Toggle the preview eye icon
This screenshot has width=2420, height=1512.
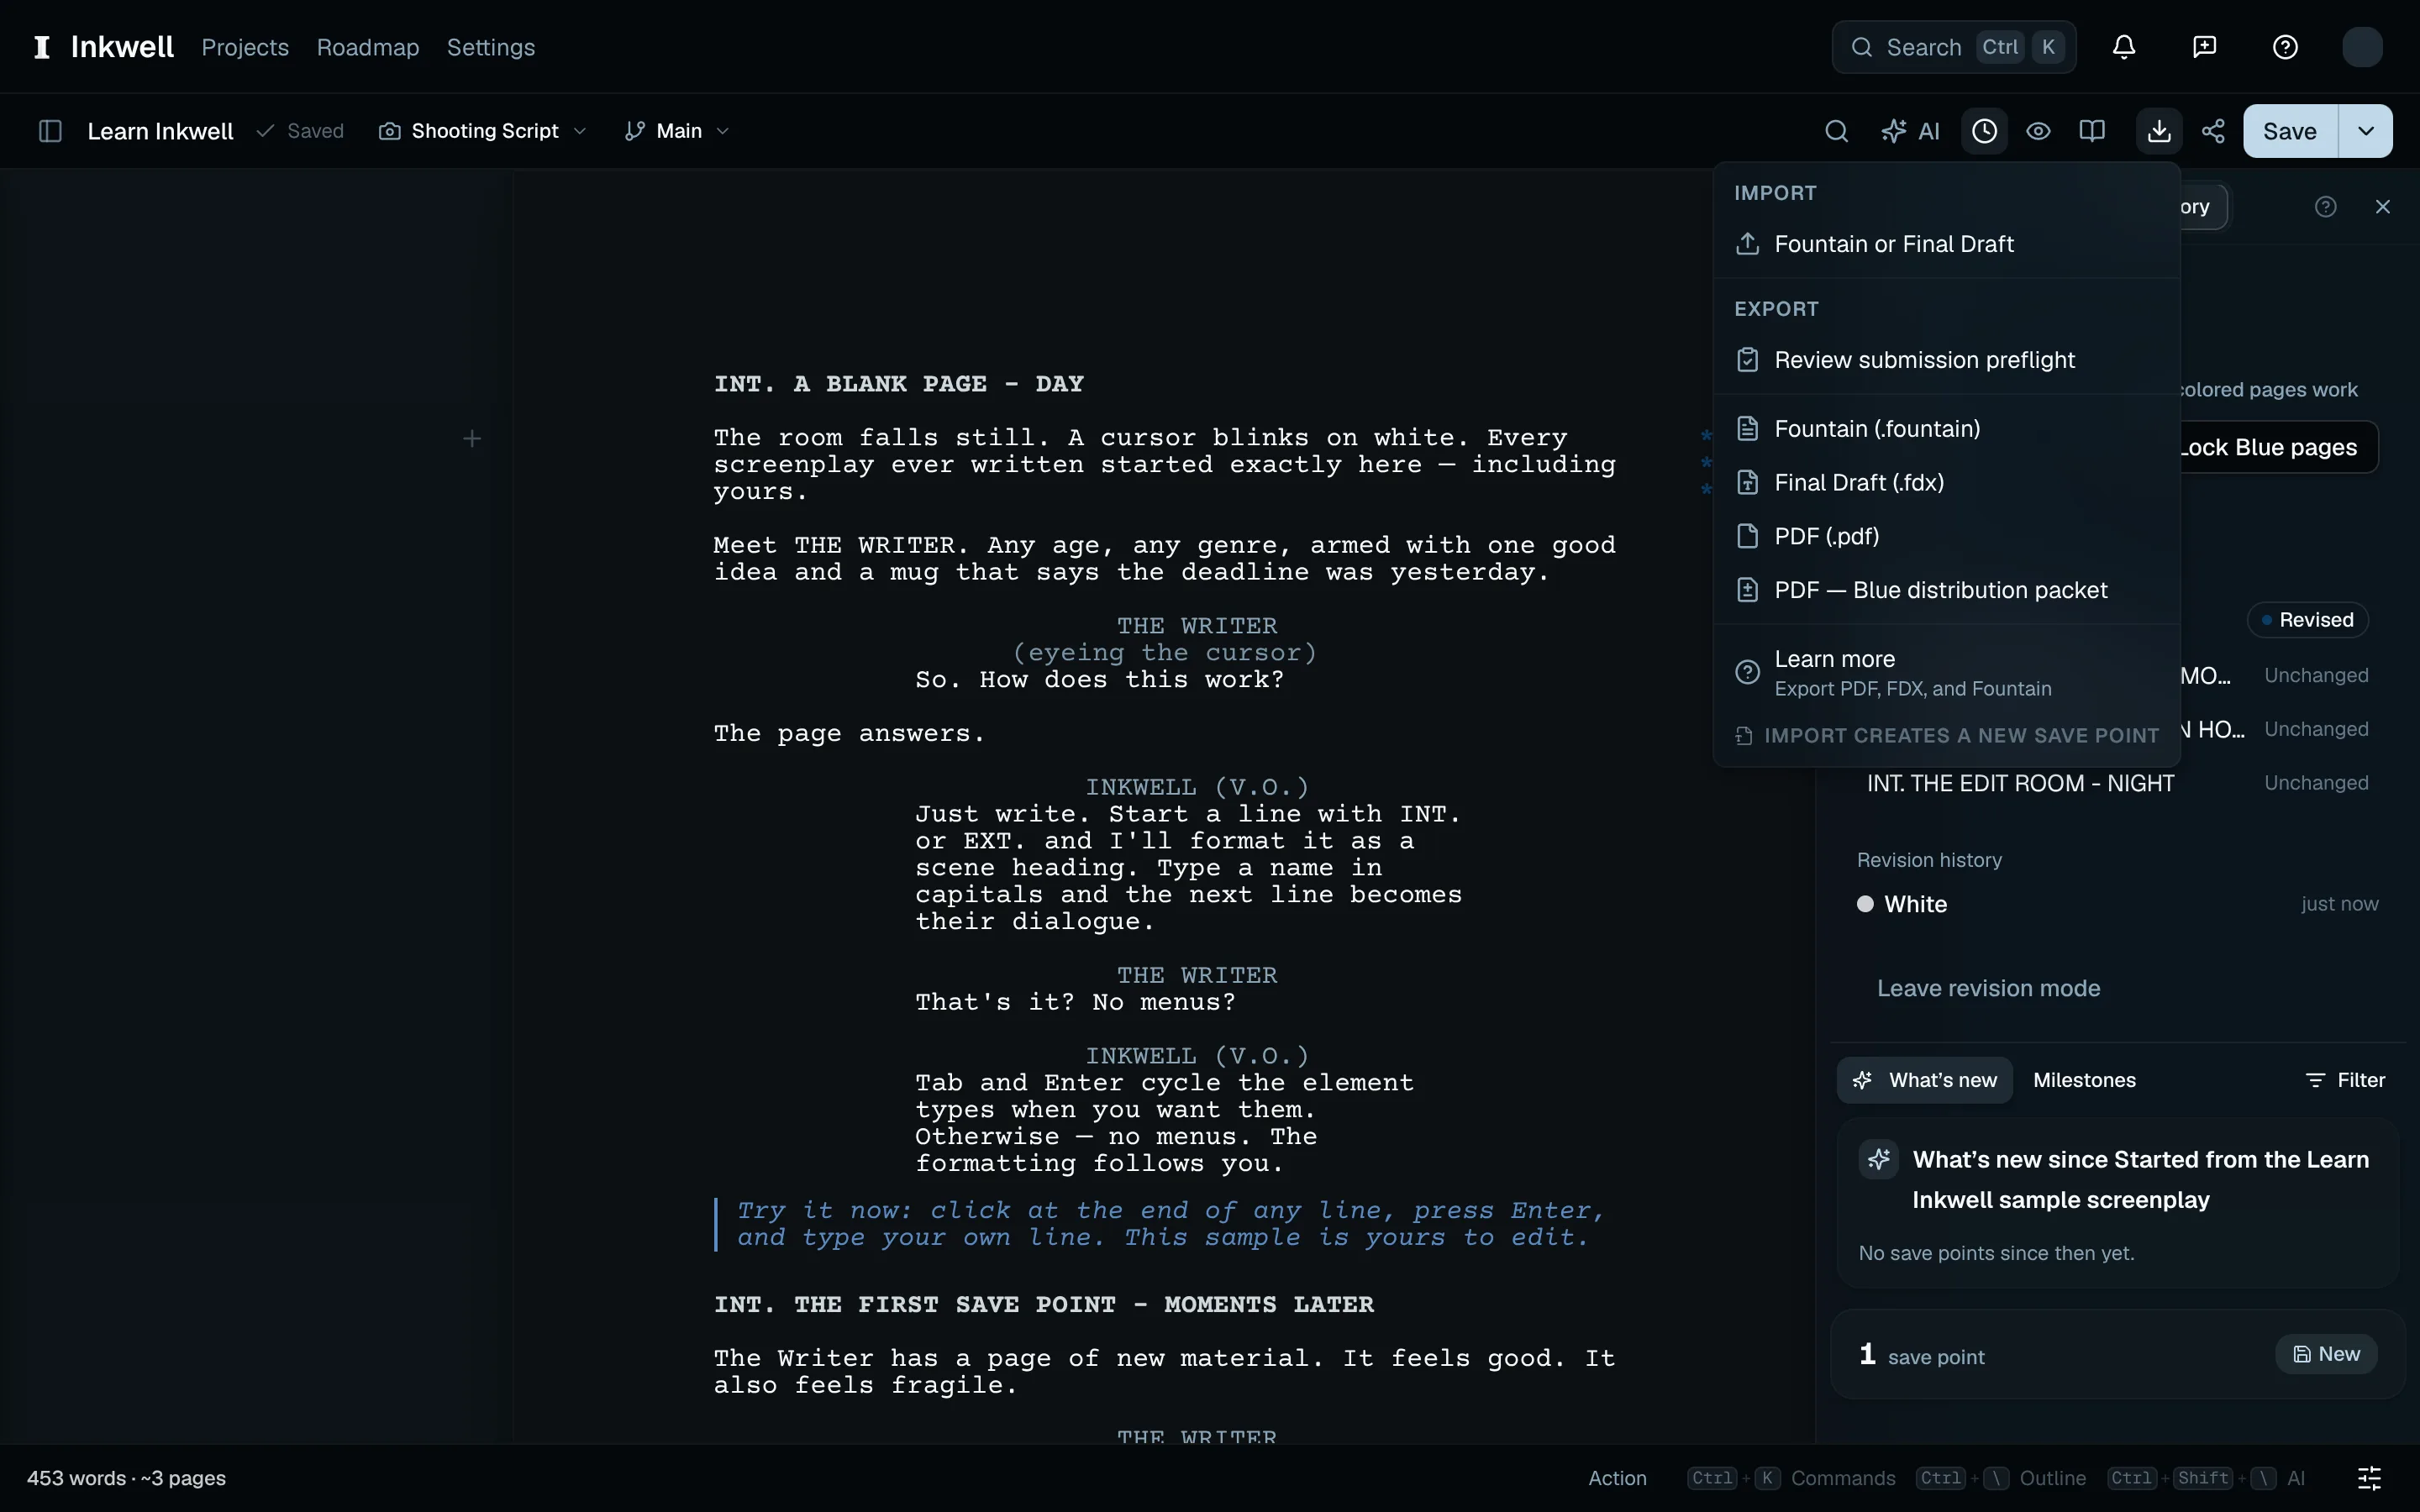point(2038,131)
